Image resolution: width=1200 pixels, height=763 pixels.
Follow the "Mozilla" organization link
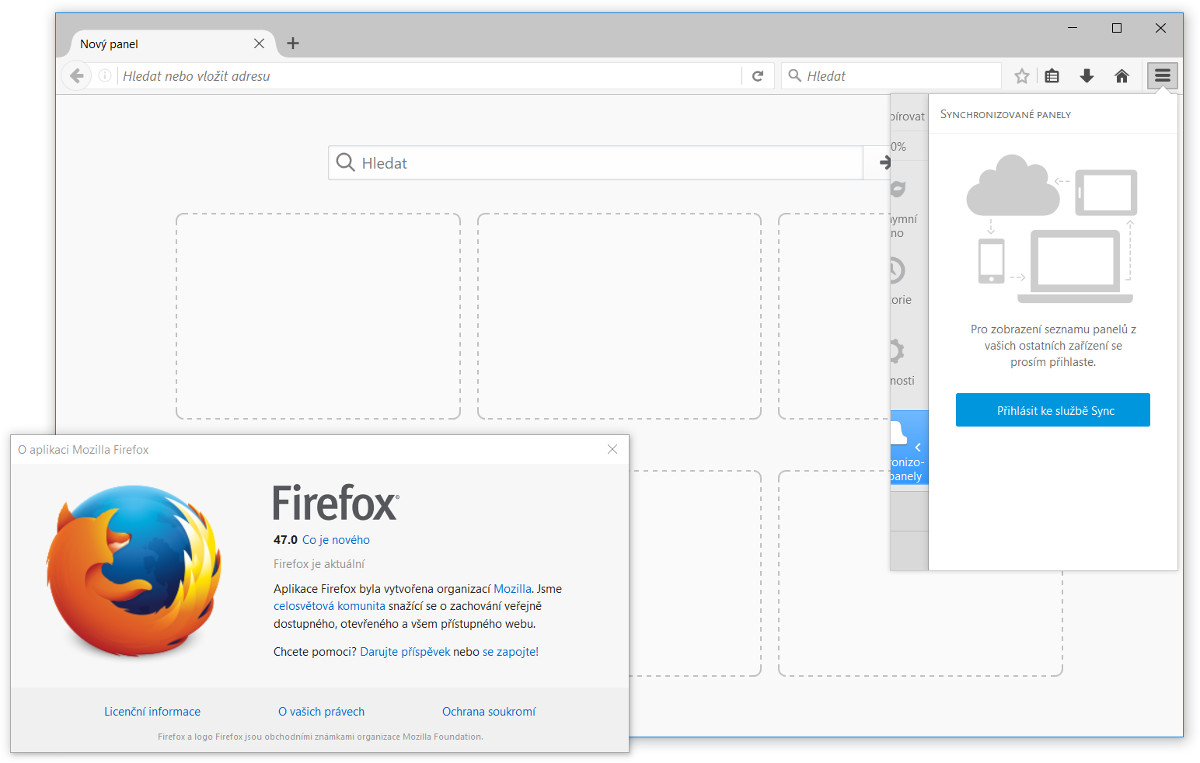pos(513,589)
